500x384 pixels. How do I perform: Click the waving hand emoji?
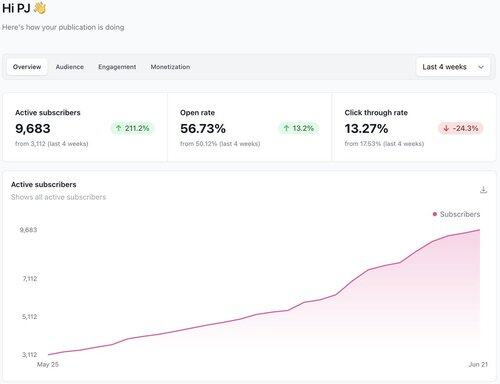(40, 8)
